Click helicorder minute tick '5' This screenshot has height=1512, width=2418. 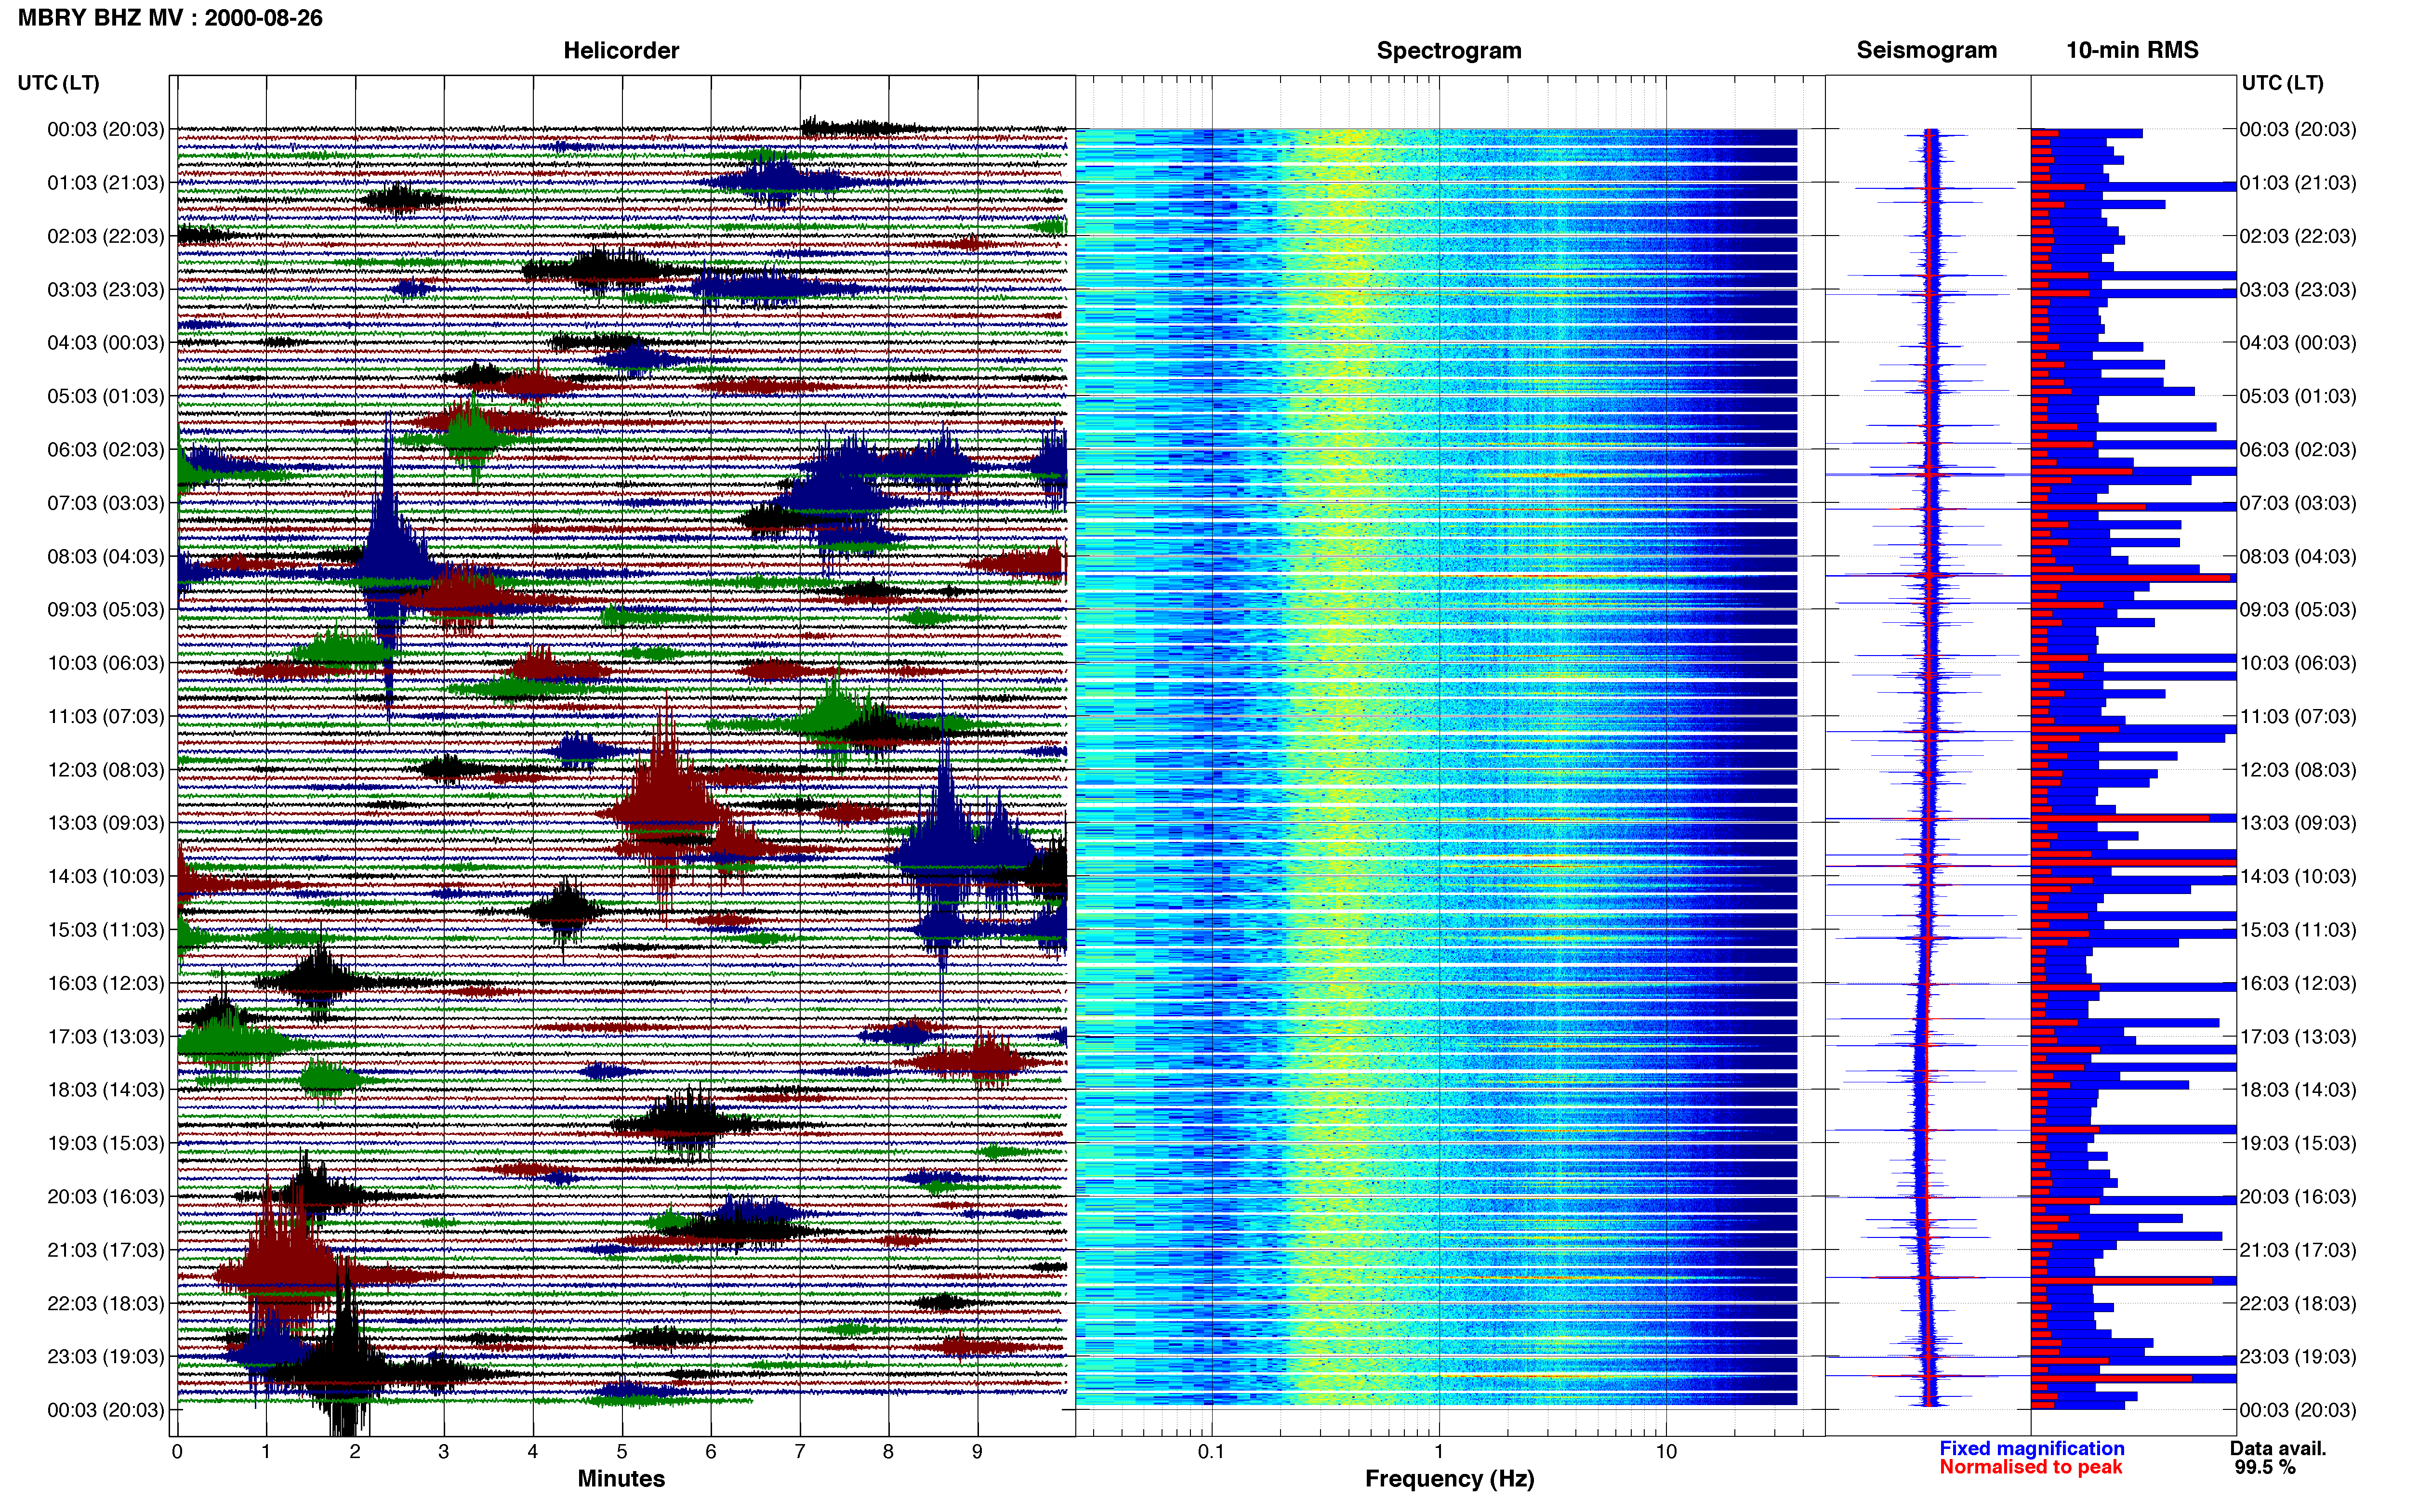622,1452
